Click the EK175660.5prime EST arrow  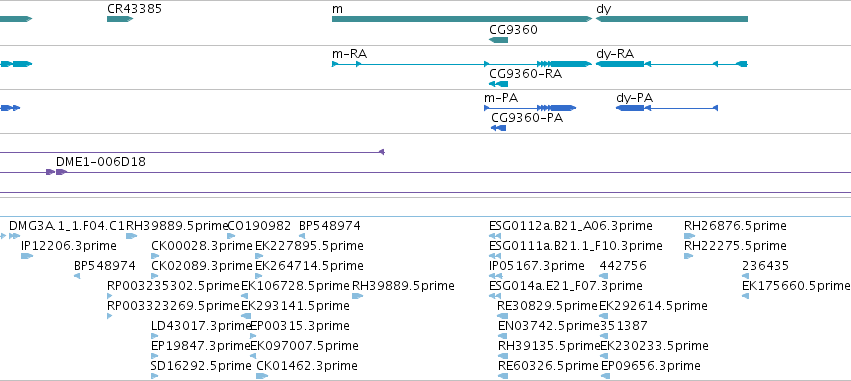coord(746,296)
